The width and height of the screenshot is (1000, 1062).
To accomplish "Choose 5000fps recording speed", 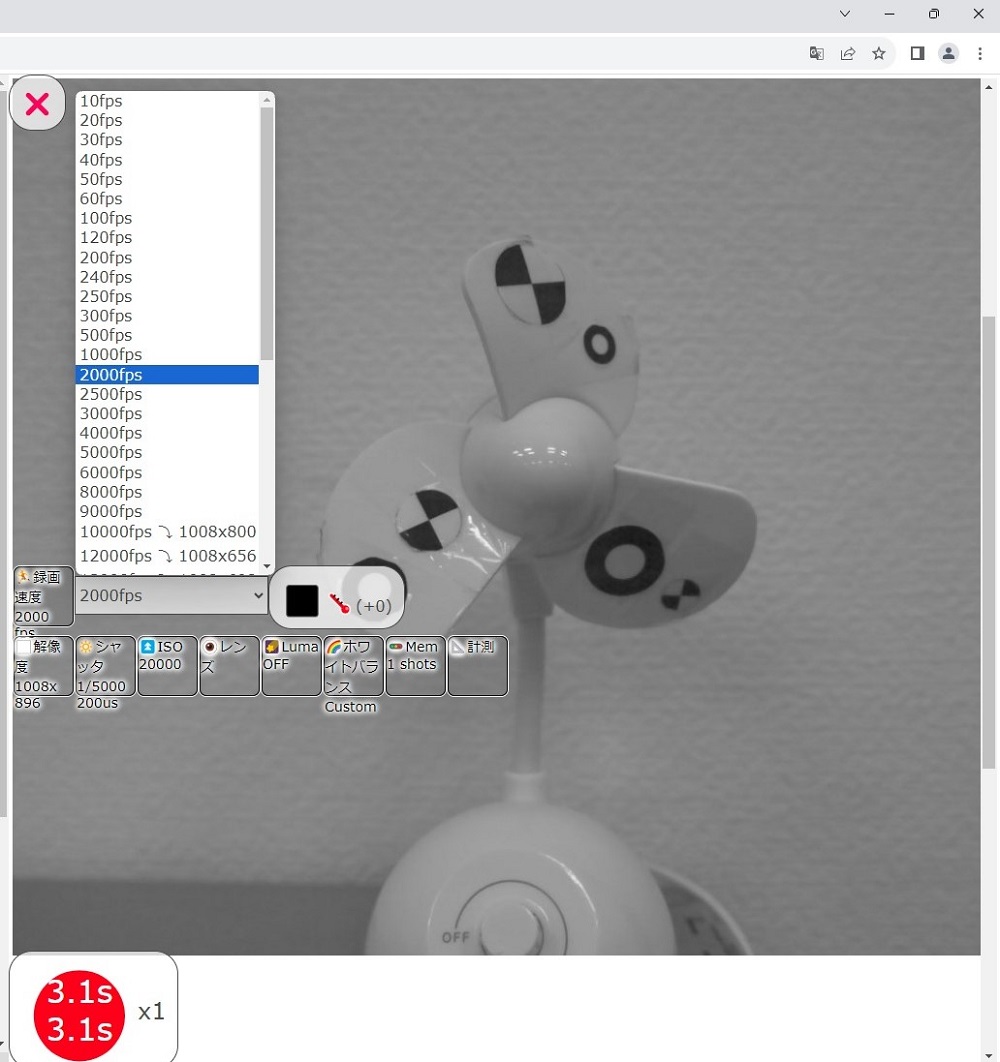I will click(167, 452).
